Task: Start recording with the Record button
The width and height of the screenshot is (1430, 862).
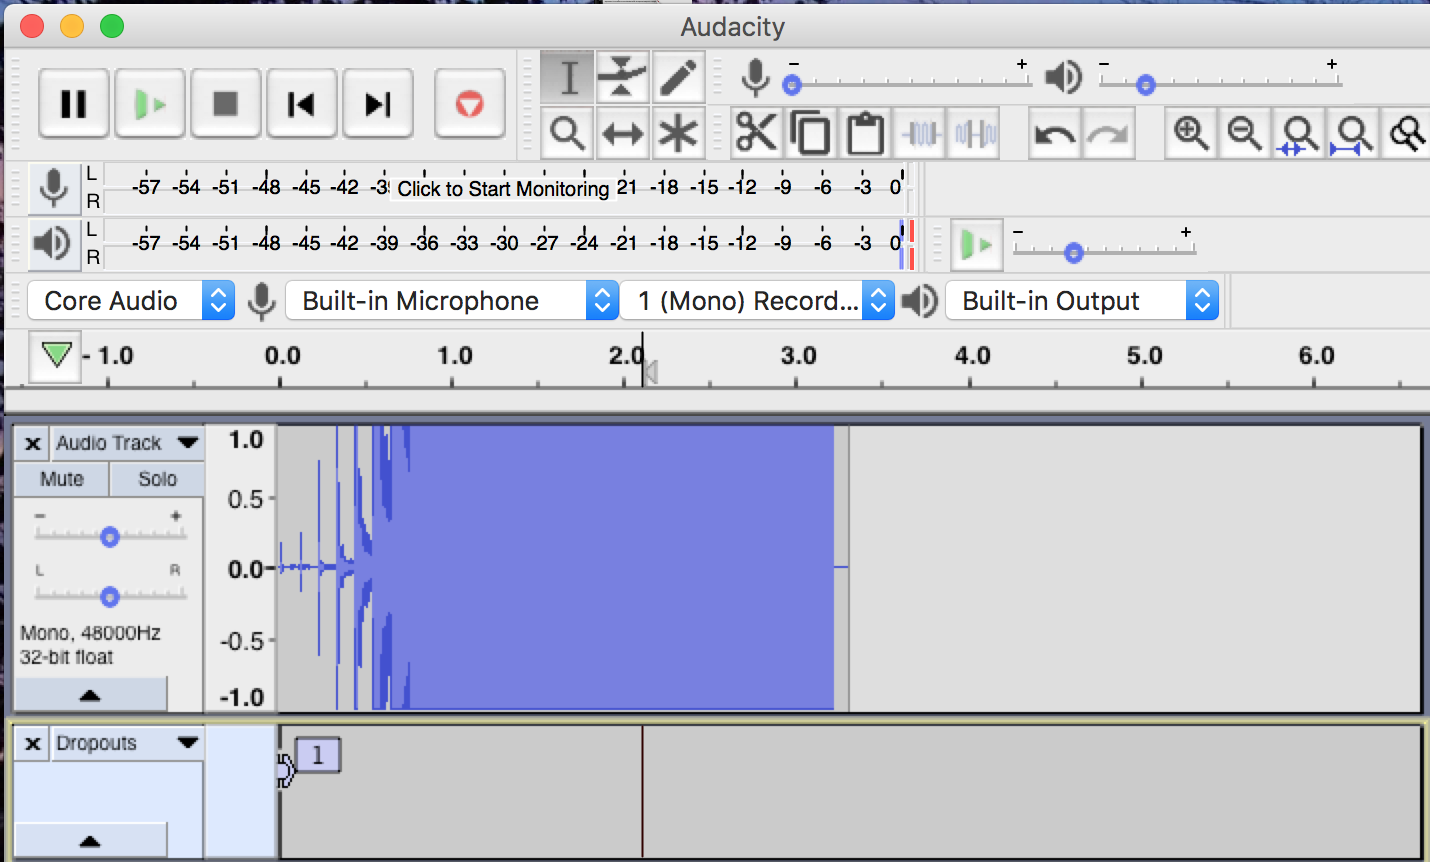Action: (470, 103)
